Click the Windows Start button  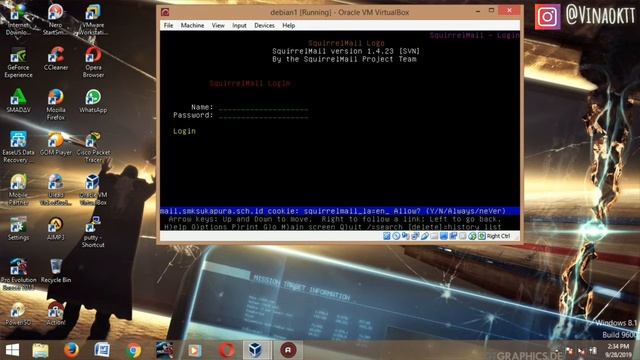[12, 350]
